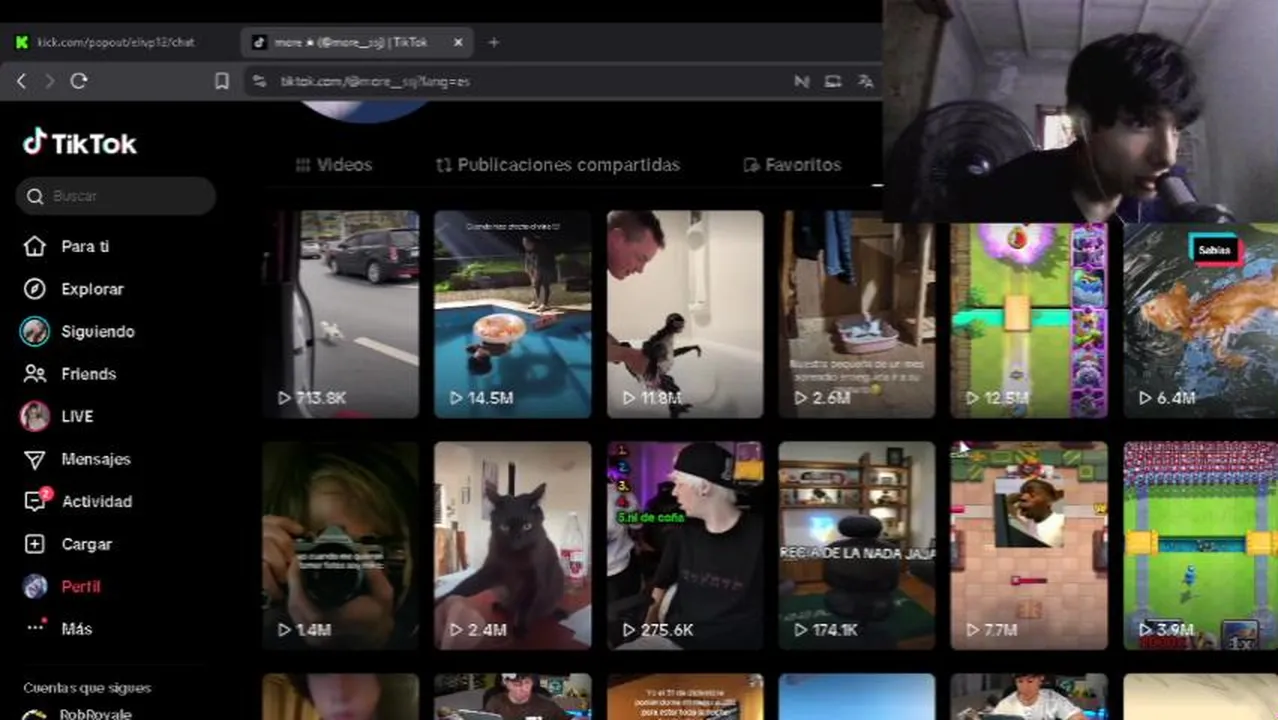1278x720 pixels.
Task: Switch to the kick.com chat browser tab
Action: coord(118,42)
